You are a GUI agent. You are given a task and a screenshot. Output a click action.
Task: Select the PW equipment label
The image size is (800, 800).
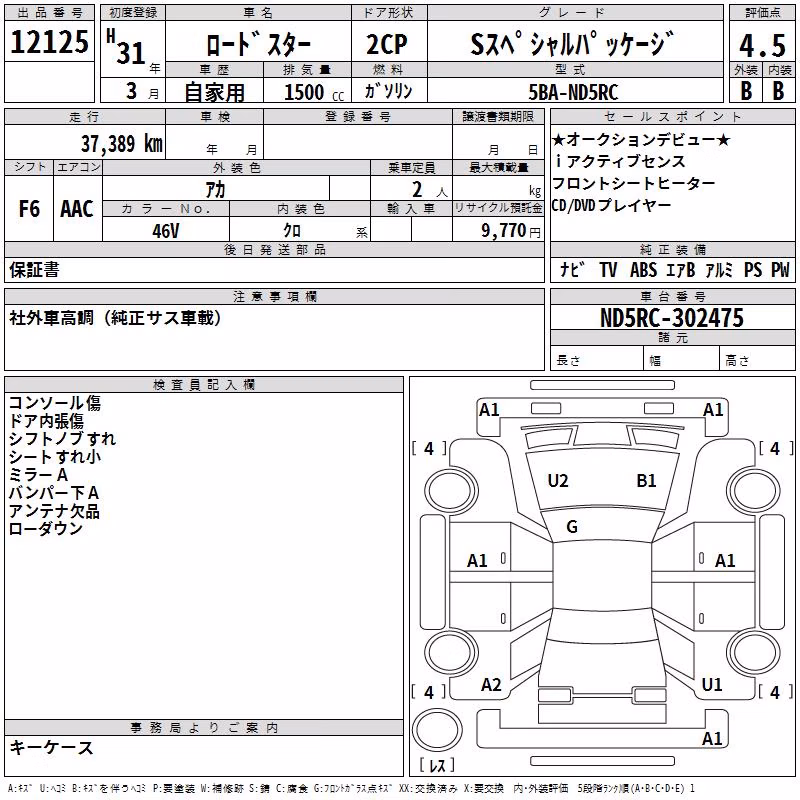pos(780,269)
